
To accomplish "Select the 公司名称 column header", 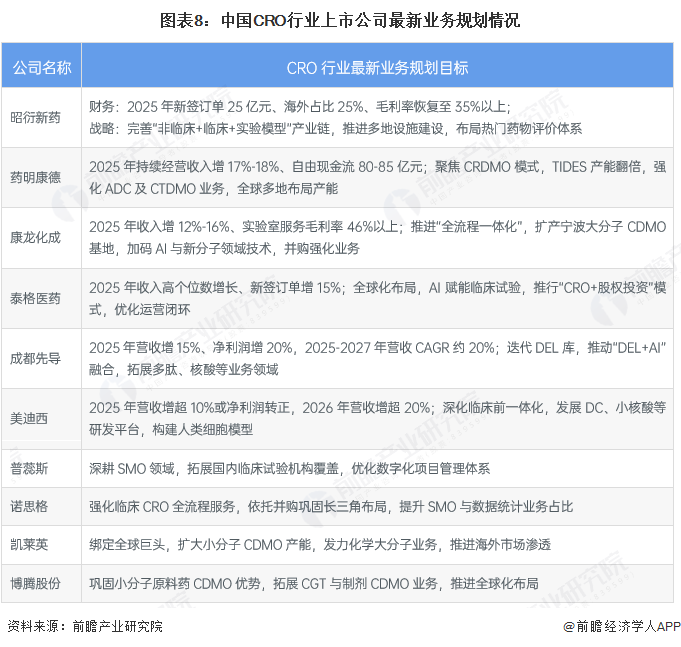I will pyautogui.click(x=41, y=68).
